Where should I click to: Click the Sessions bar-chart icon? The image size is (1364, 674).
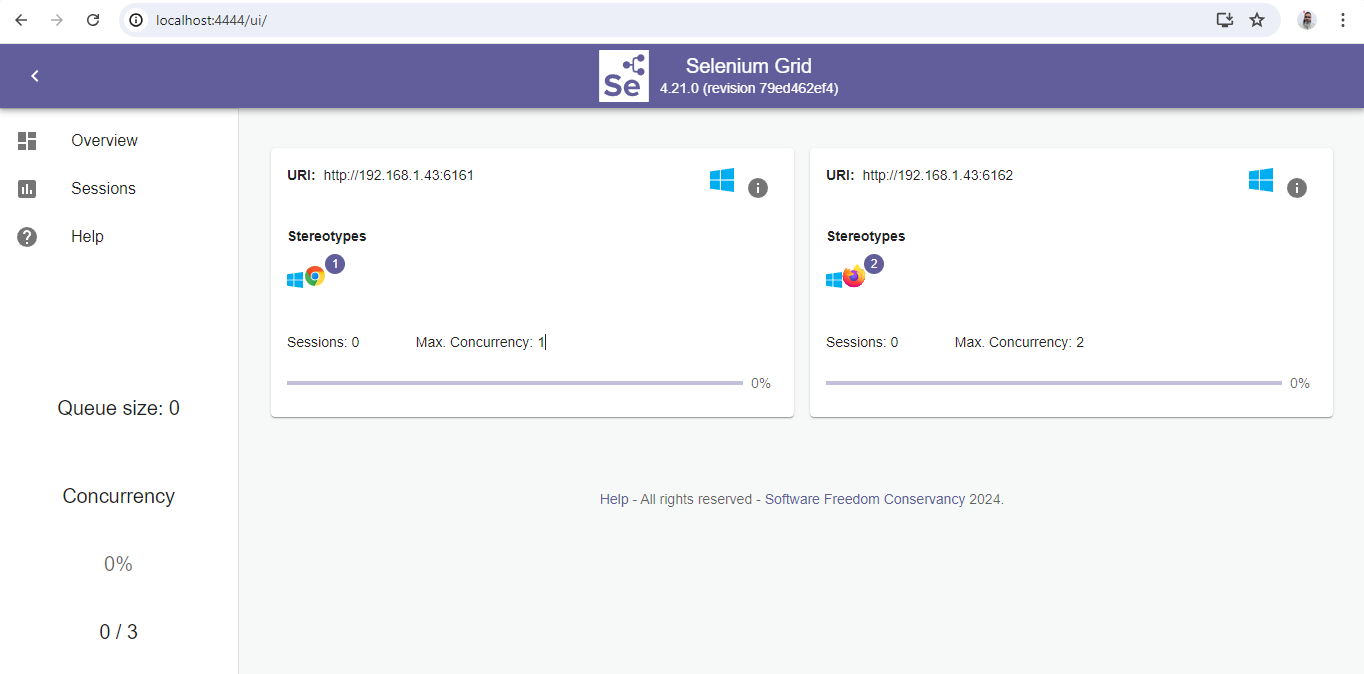point(27,189)
